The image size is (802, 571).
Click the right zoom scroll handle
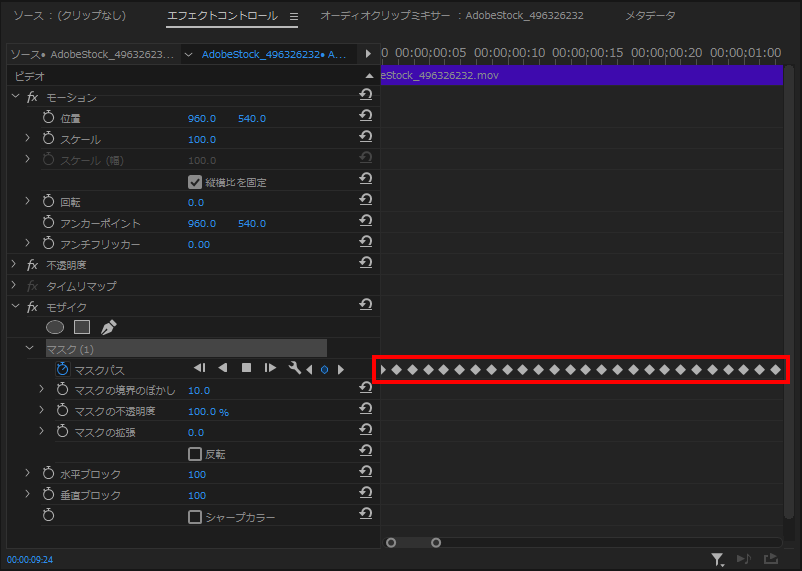point(436,542)
